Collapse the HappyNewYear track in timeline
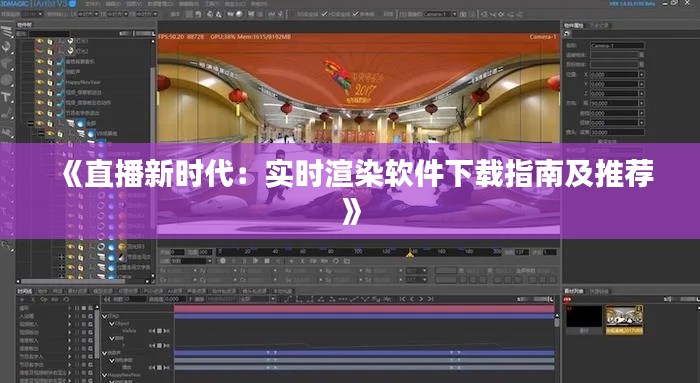 click(x=105, y=375)
